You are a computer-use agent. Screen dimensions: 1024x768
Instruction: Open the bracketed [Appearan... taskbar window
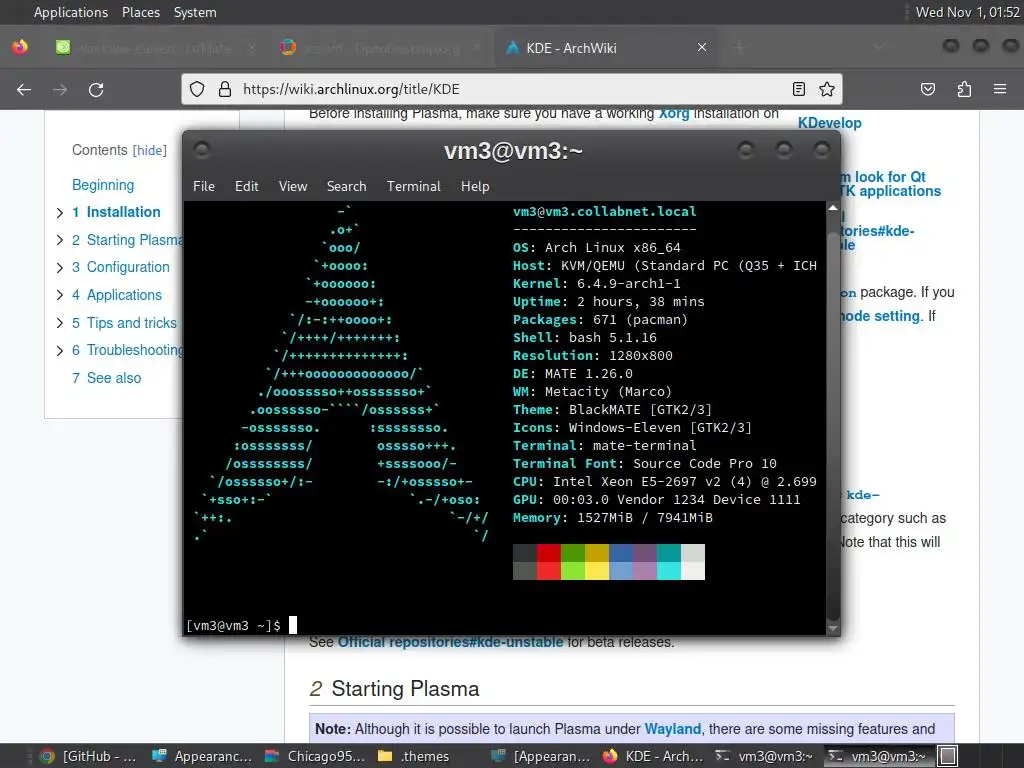point(541,756)
